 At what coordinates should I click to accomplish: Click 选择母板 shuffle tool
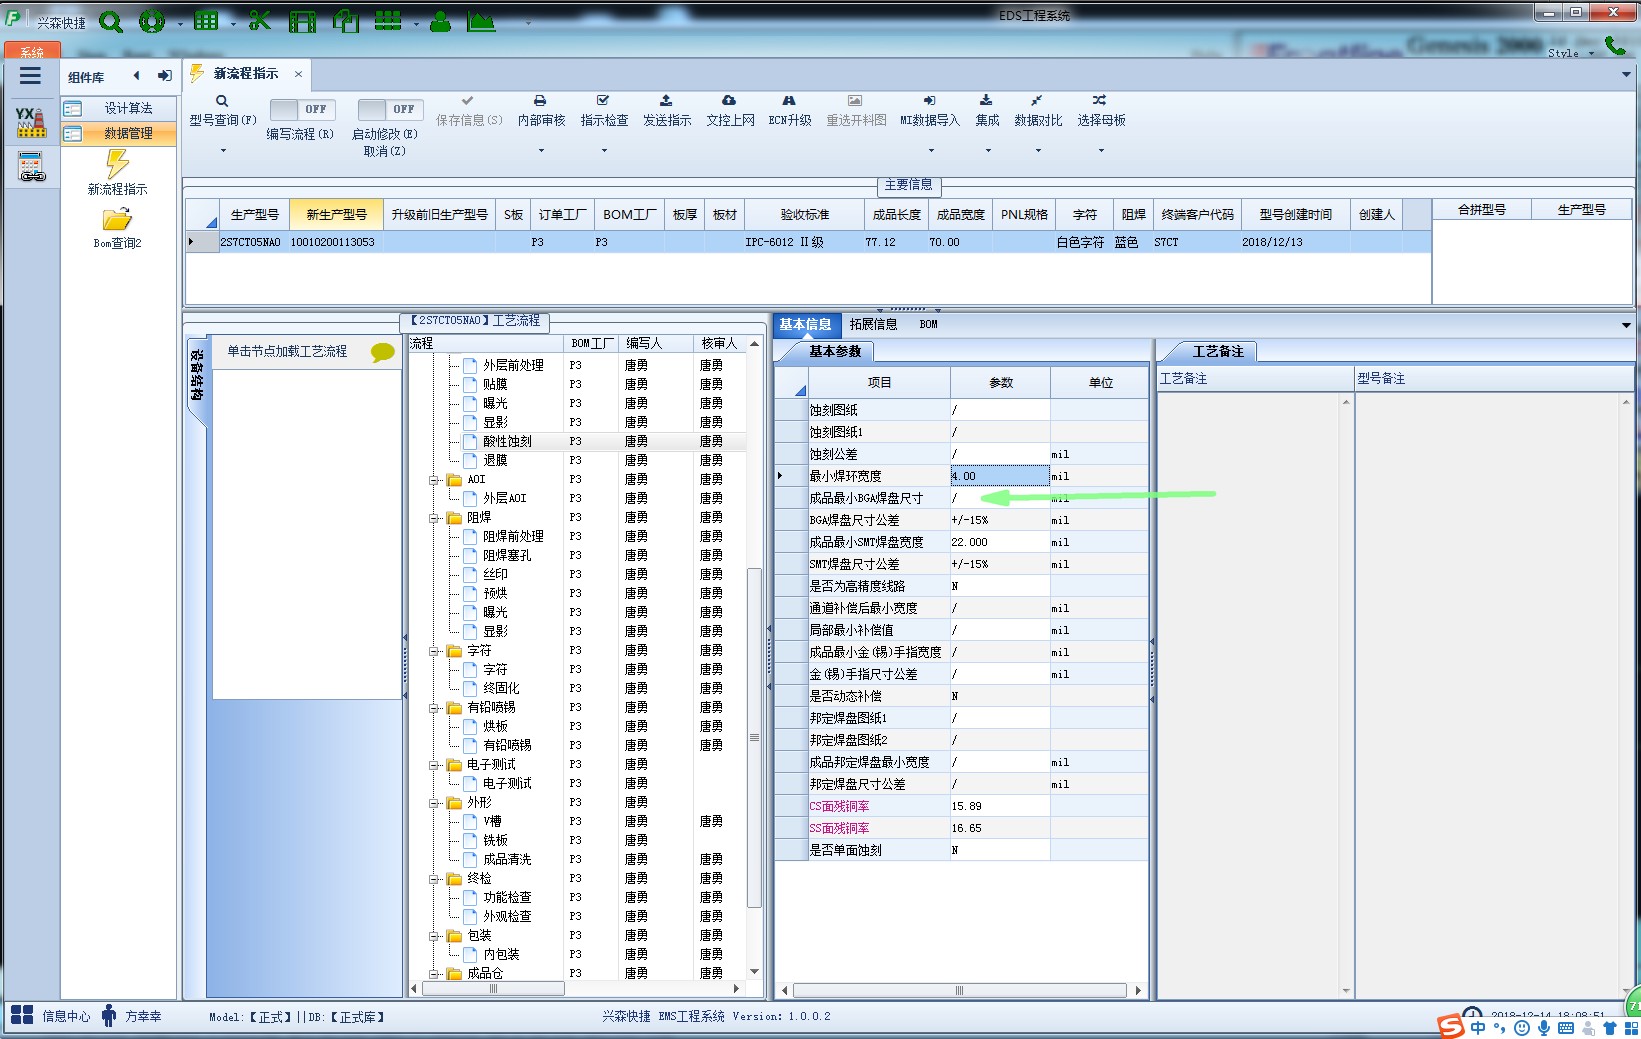1101,111
